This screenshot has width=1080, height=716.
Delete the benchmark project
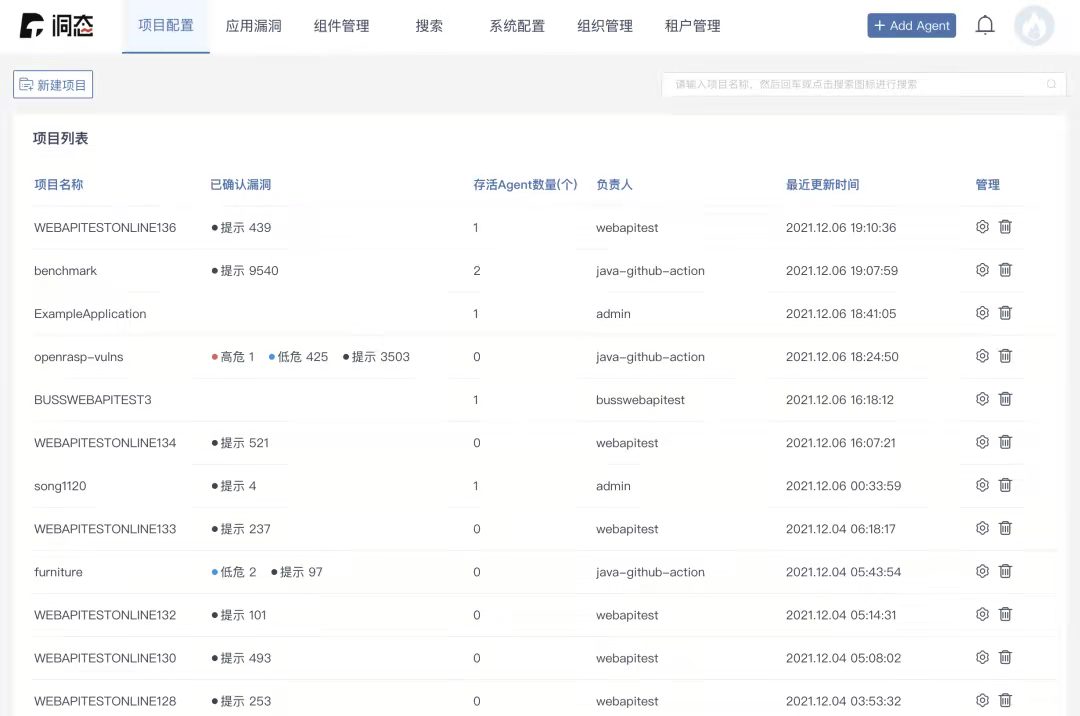coord(1005,270)
